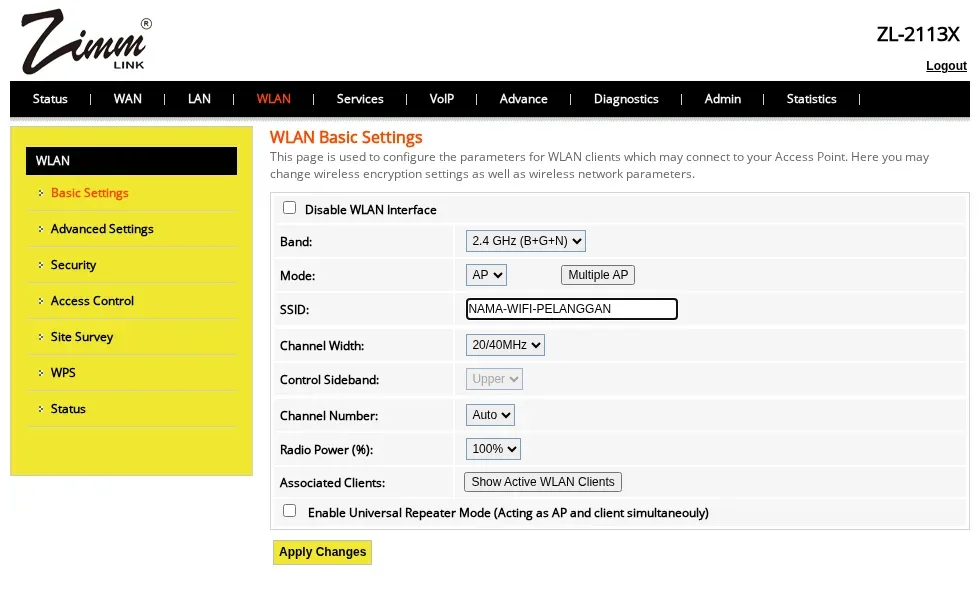Click the WLAN sidebar header

131,161
